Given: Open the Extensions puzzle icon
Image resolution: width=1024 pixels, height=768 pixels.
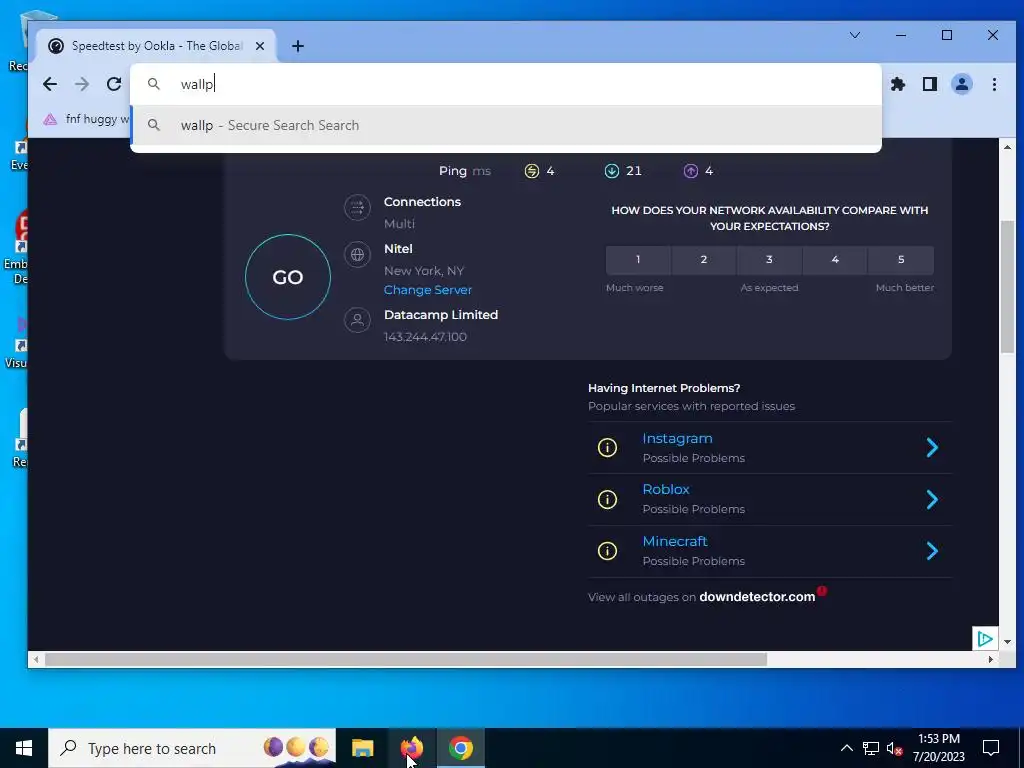Looking at the screenshot, I should [898, 84].
